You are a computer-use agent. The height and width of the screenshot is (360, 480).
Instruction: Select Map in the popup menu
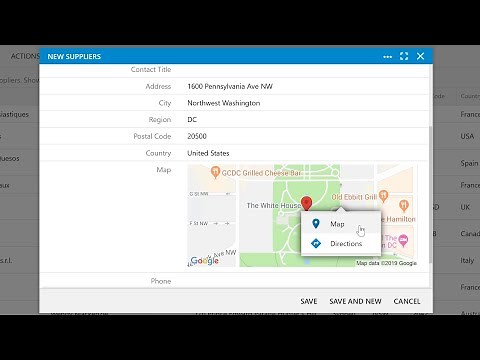(340, 224)
